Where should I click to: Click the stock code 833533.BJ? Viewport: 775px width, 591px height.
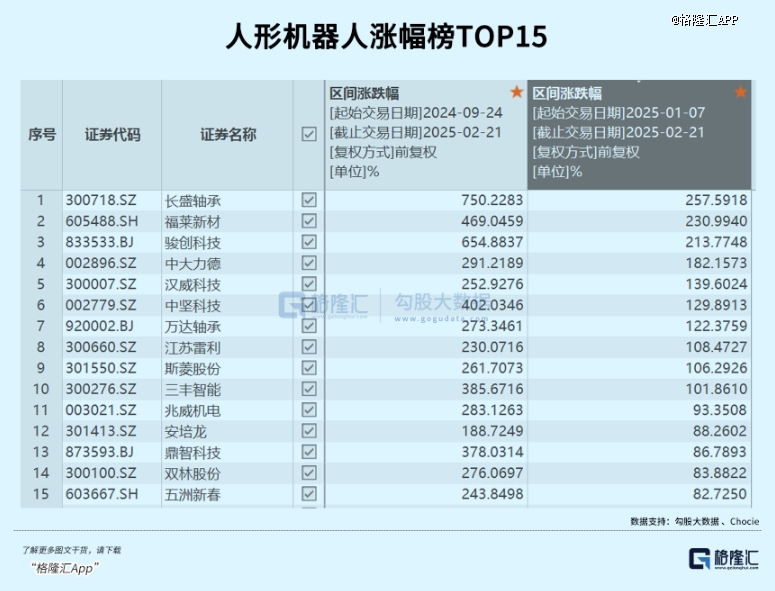(99, 242)
